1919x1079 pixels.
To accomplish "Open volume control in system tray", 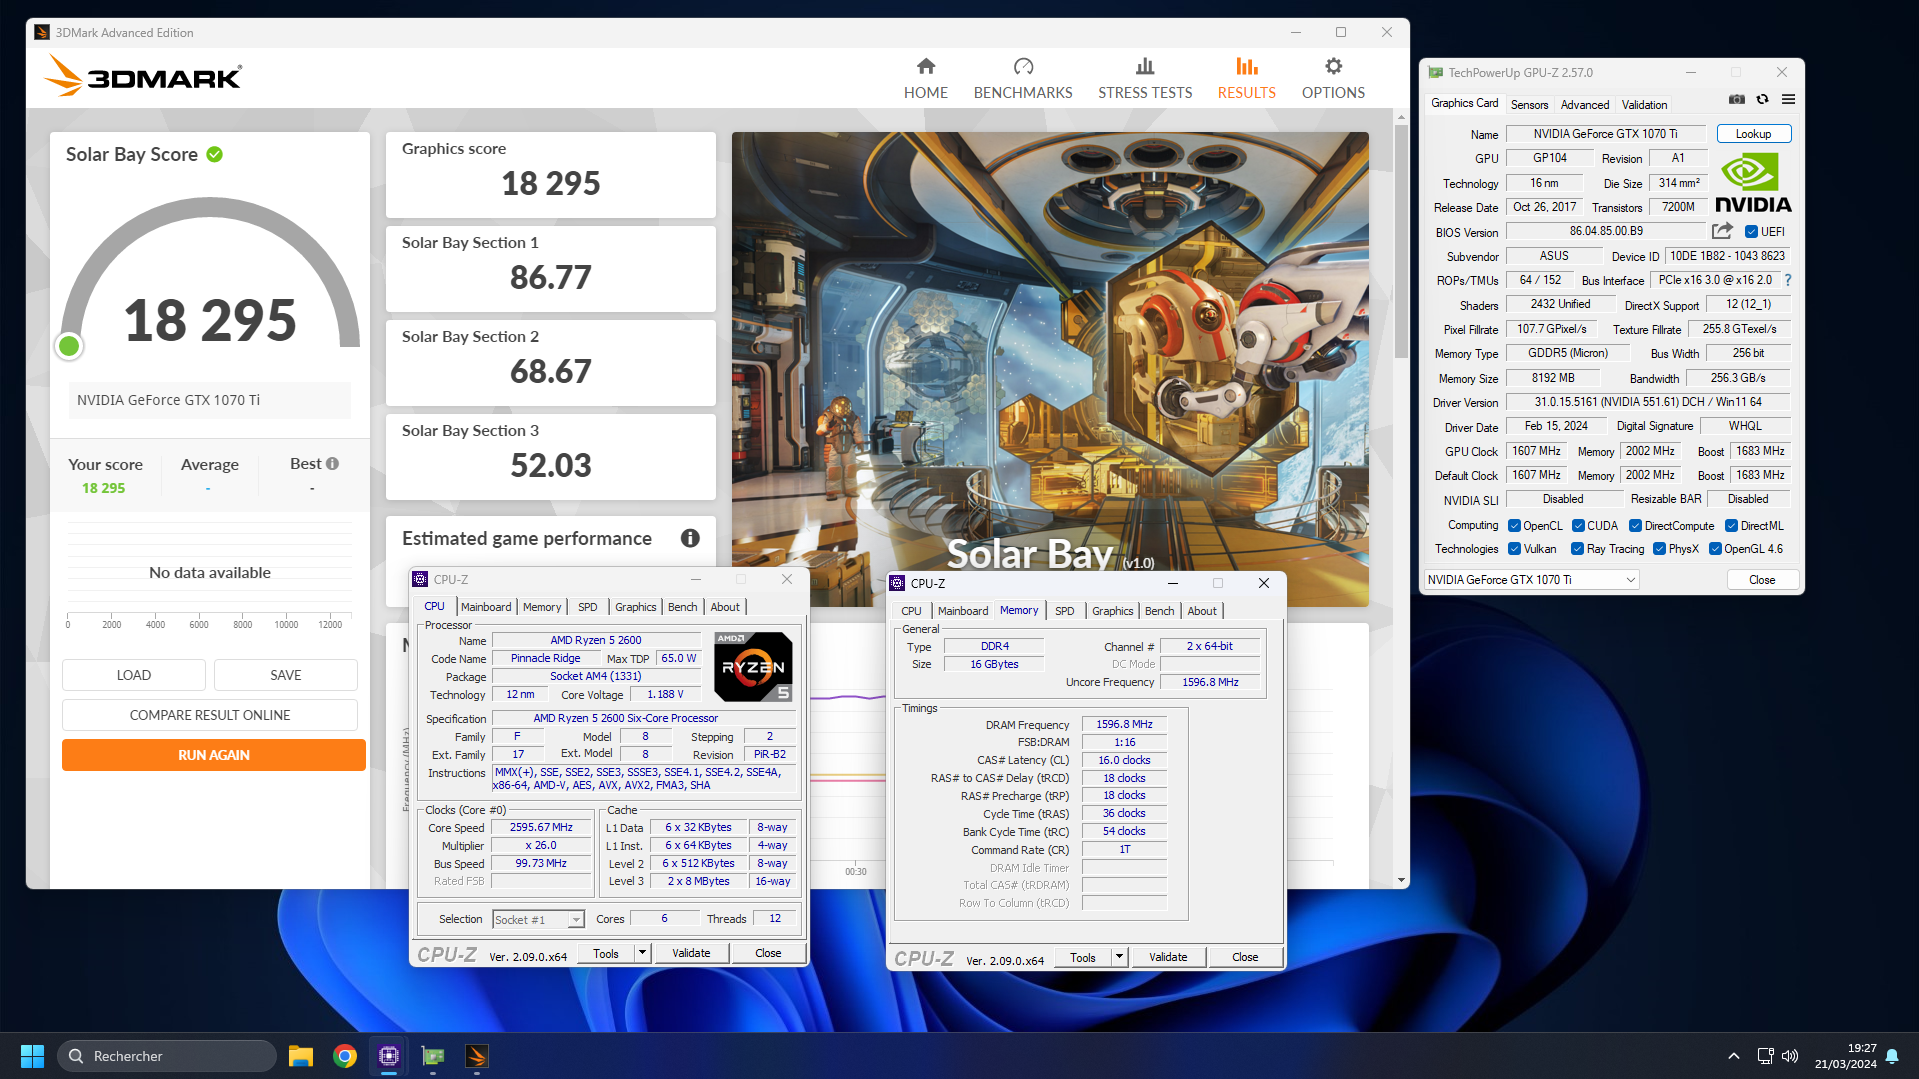I will tap(1790, 1056).
